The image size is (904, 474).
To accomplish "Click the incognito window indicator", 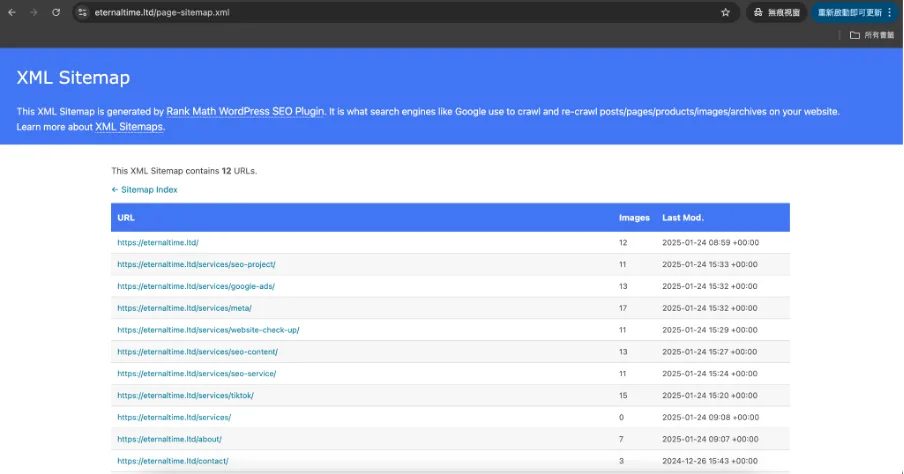I will [777, 12].
